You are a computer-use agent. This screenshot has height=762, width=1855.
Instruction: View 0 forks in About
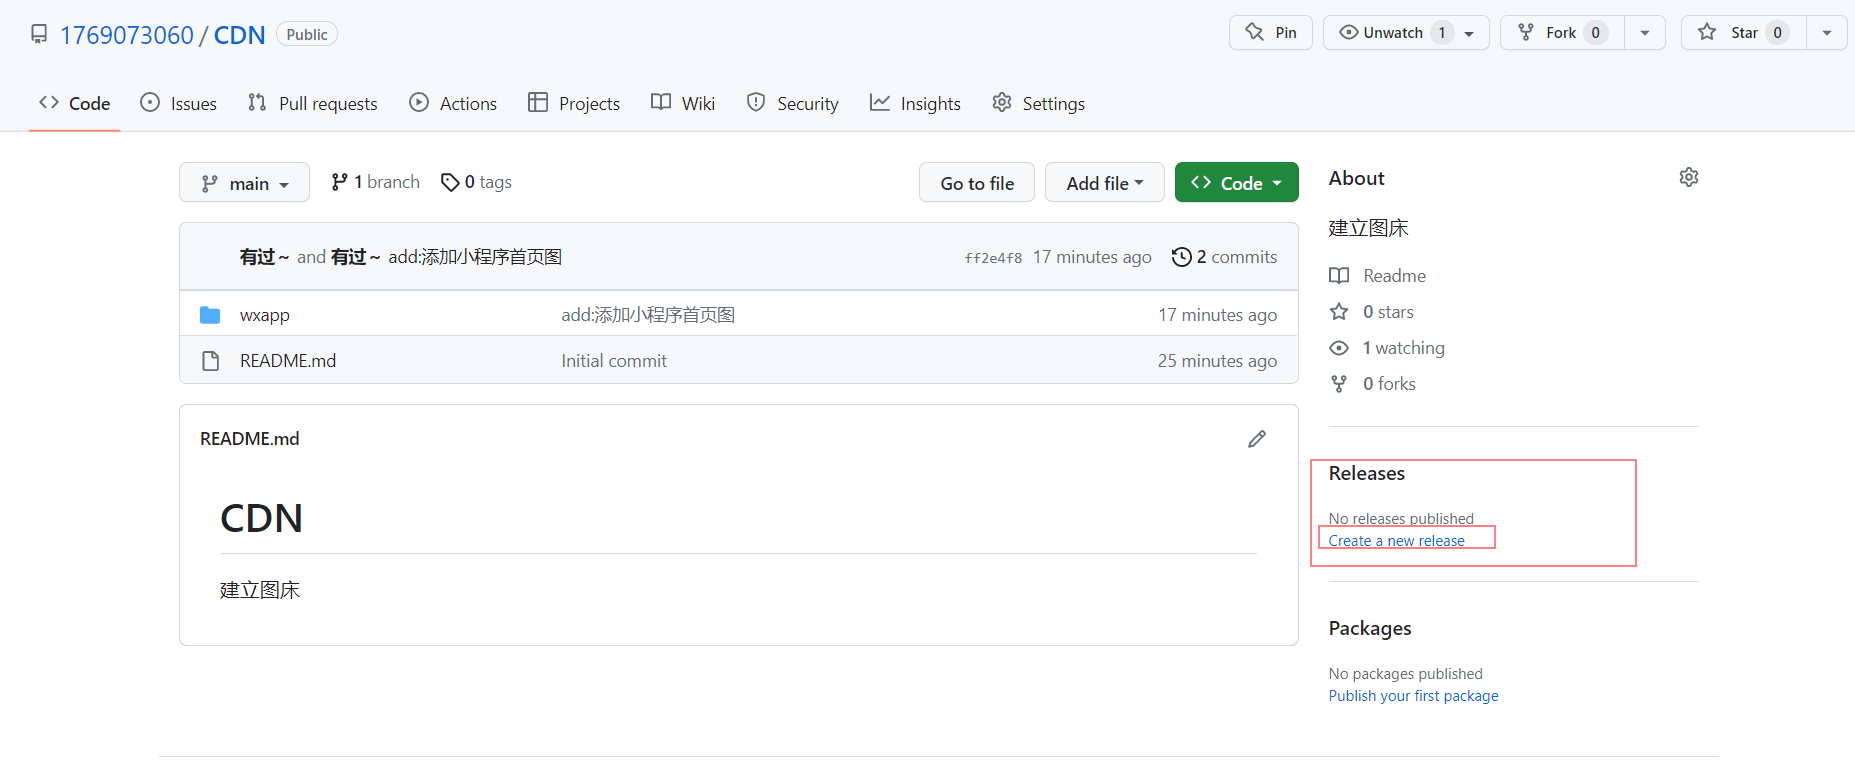1389,384
